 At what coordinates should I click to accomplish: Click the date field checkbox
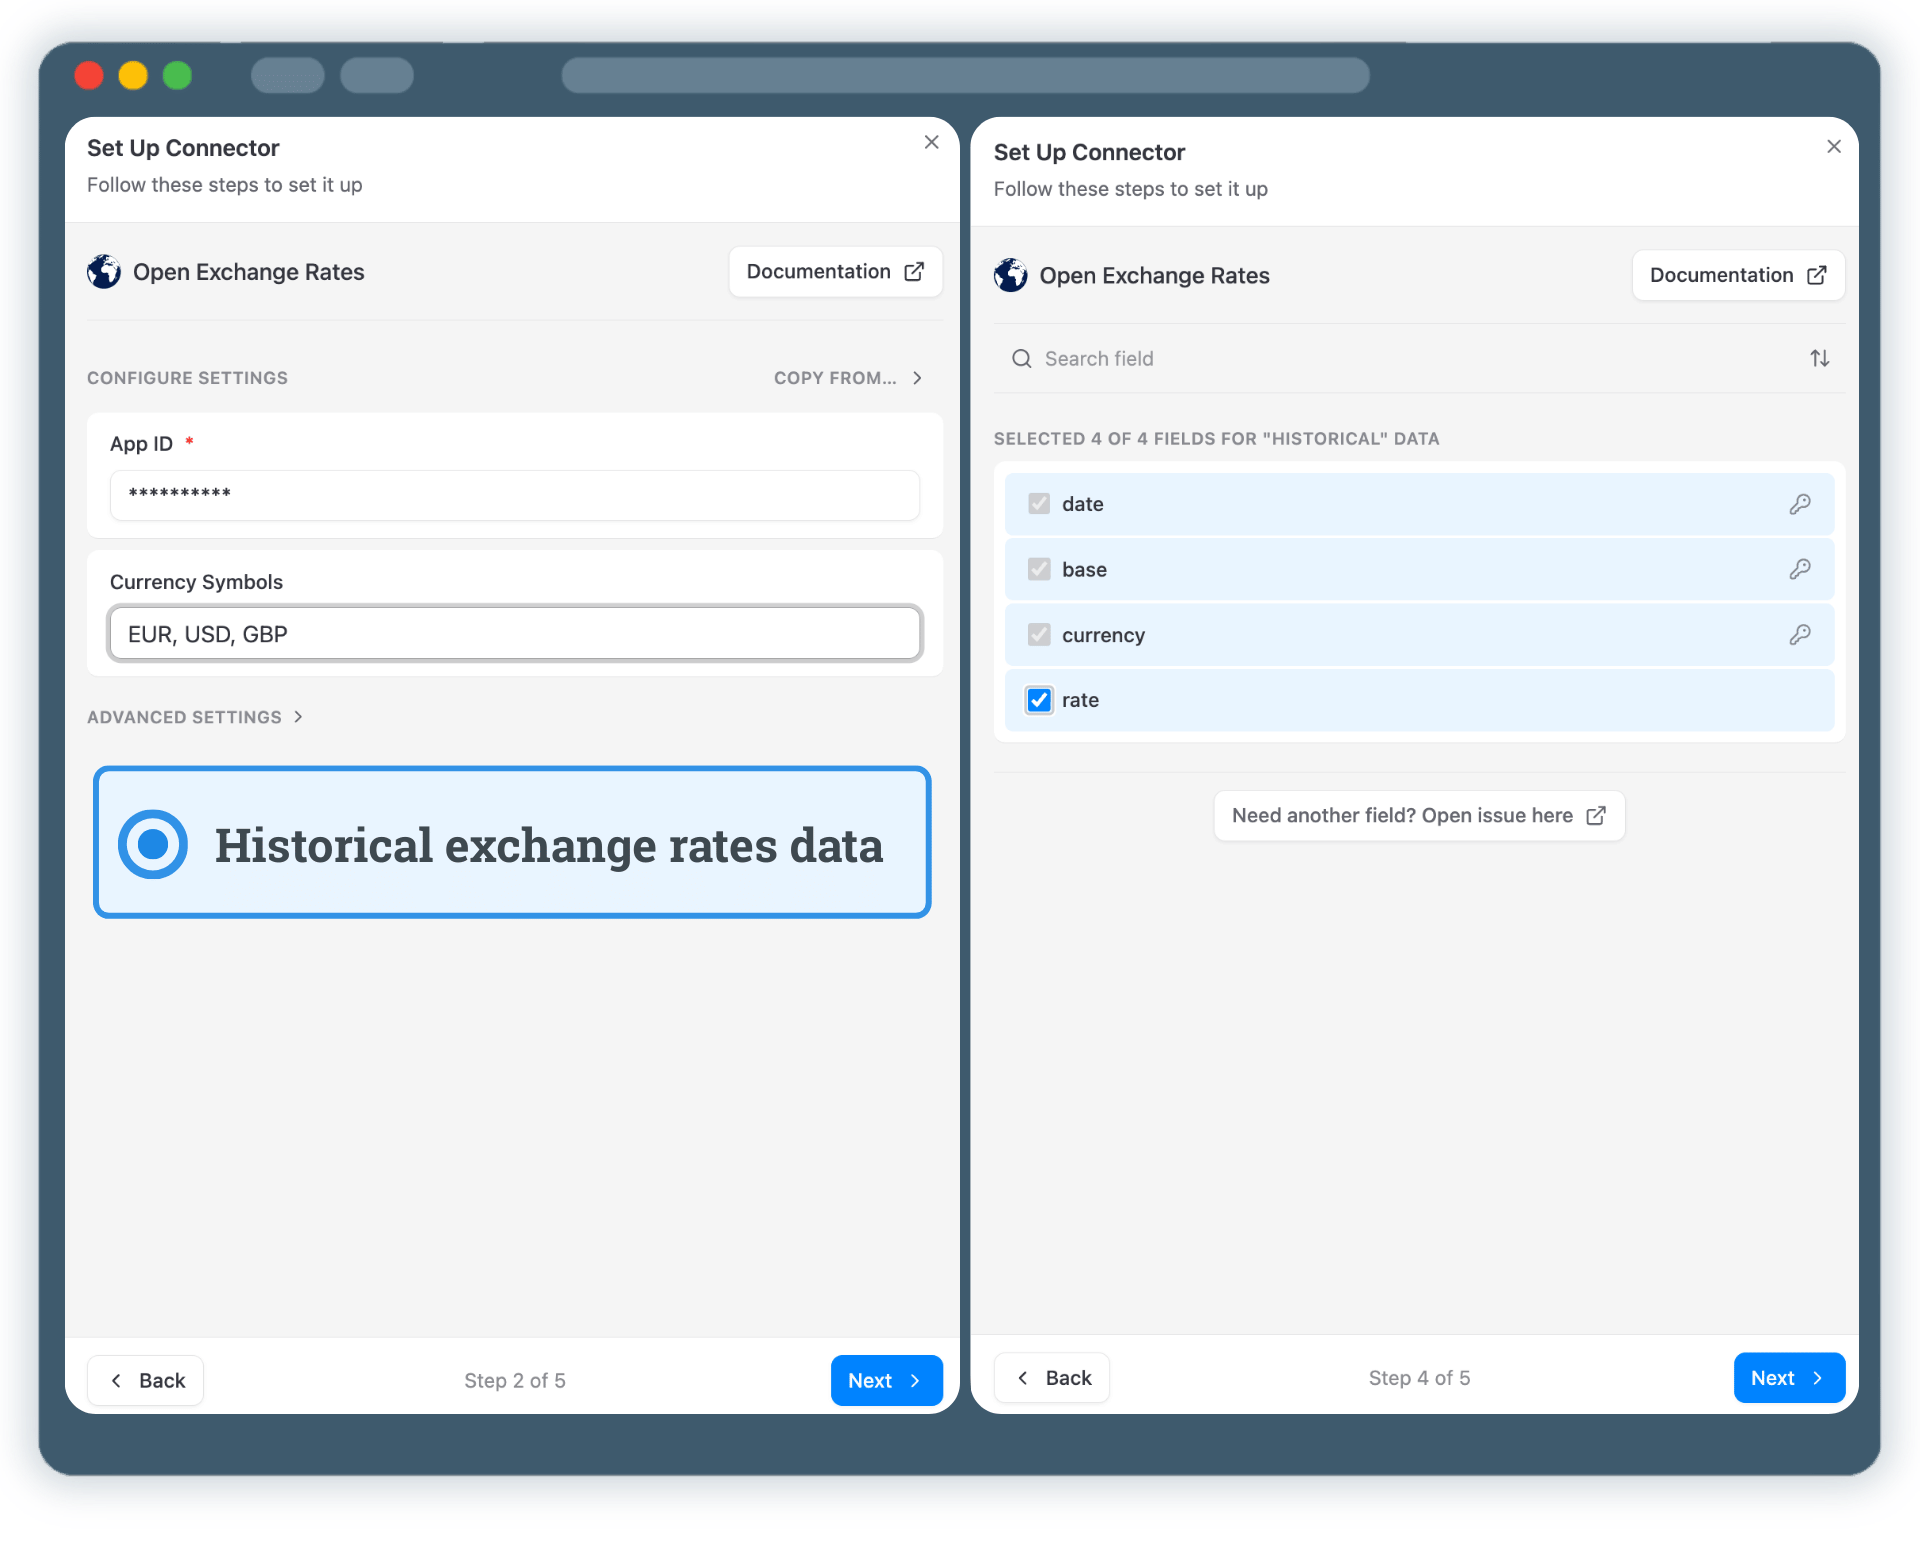tap(1038, 503)
